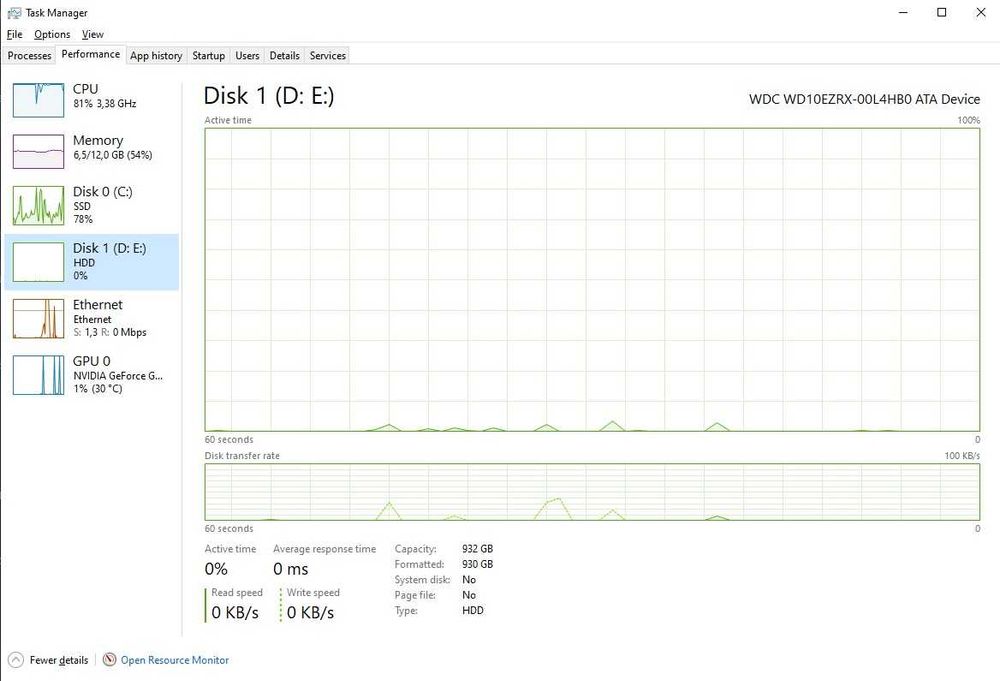This screenshot has height=681, width=1000.
Task: Click the NVIDIA GeForce GPU label
Action: (x=118, y=376)
